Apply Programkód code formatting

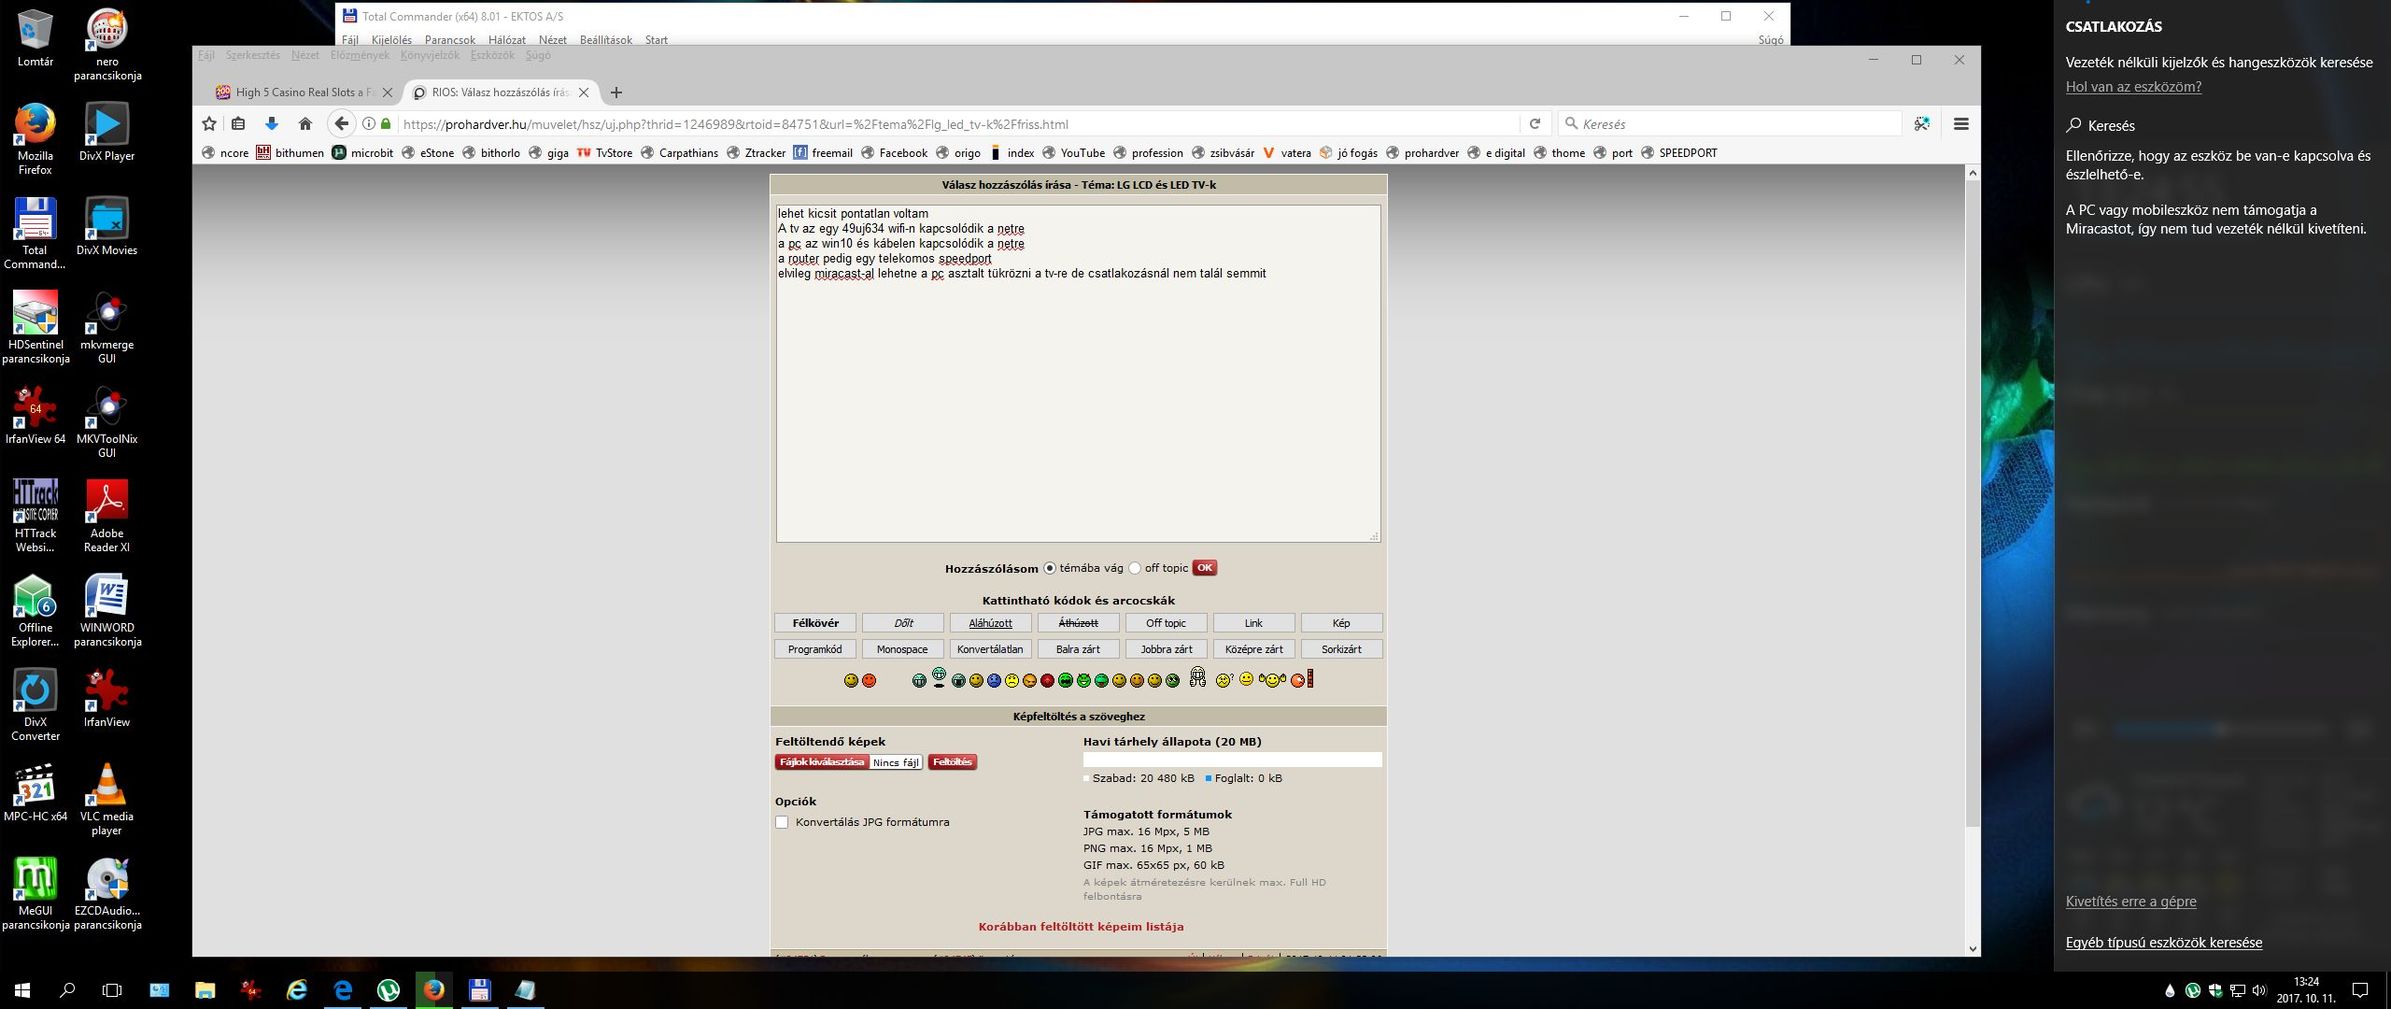click(815, 649)
